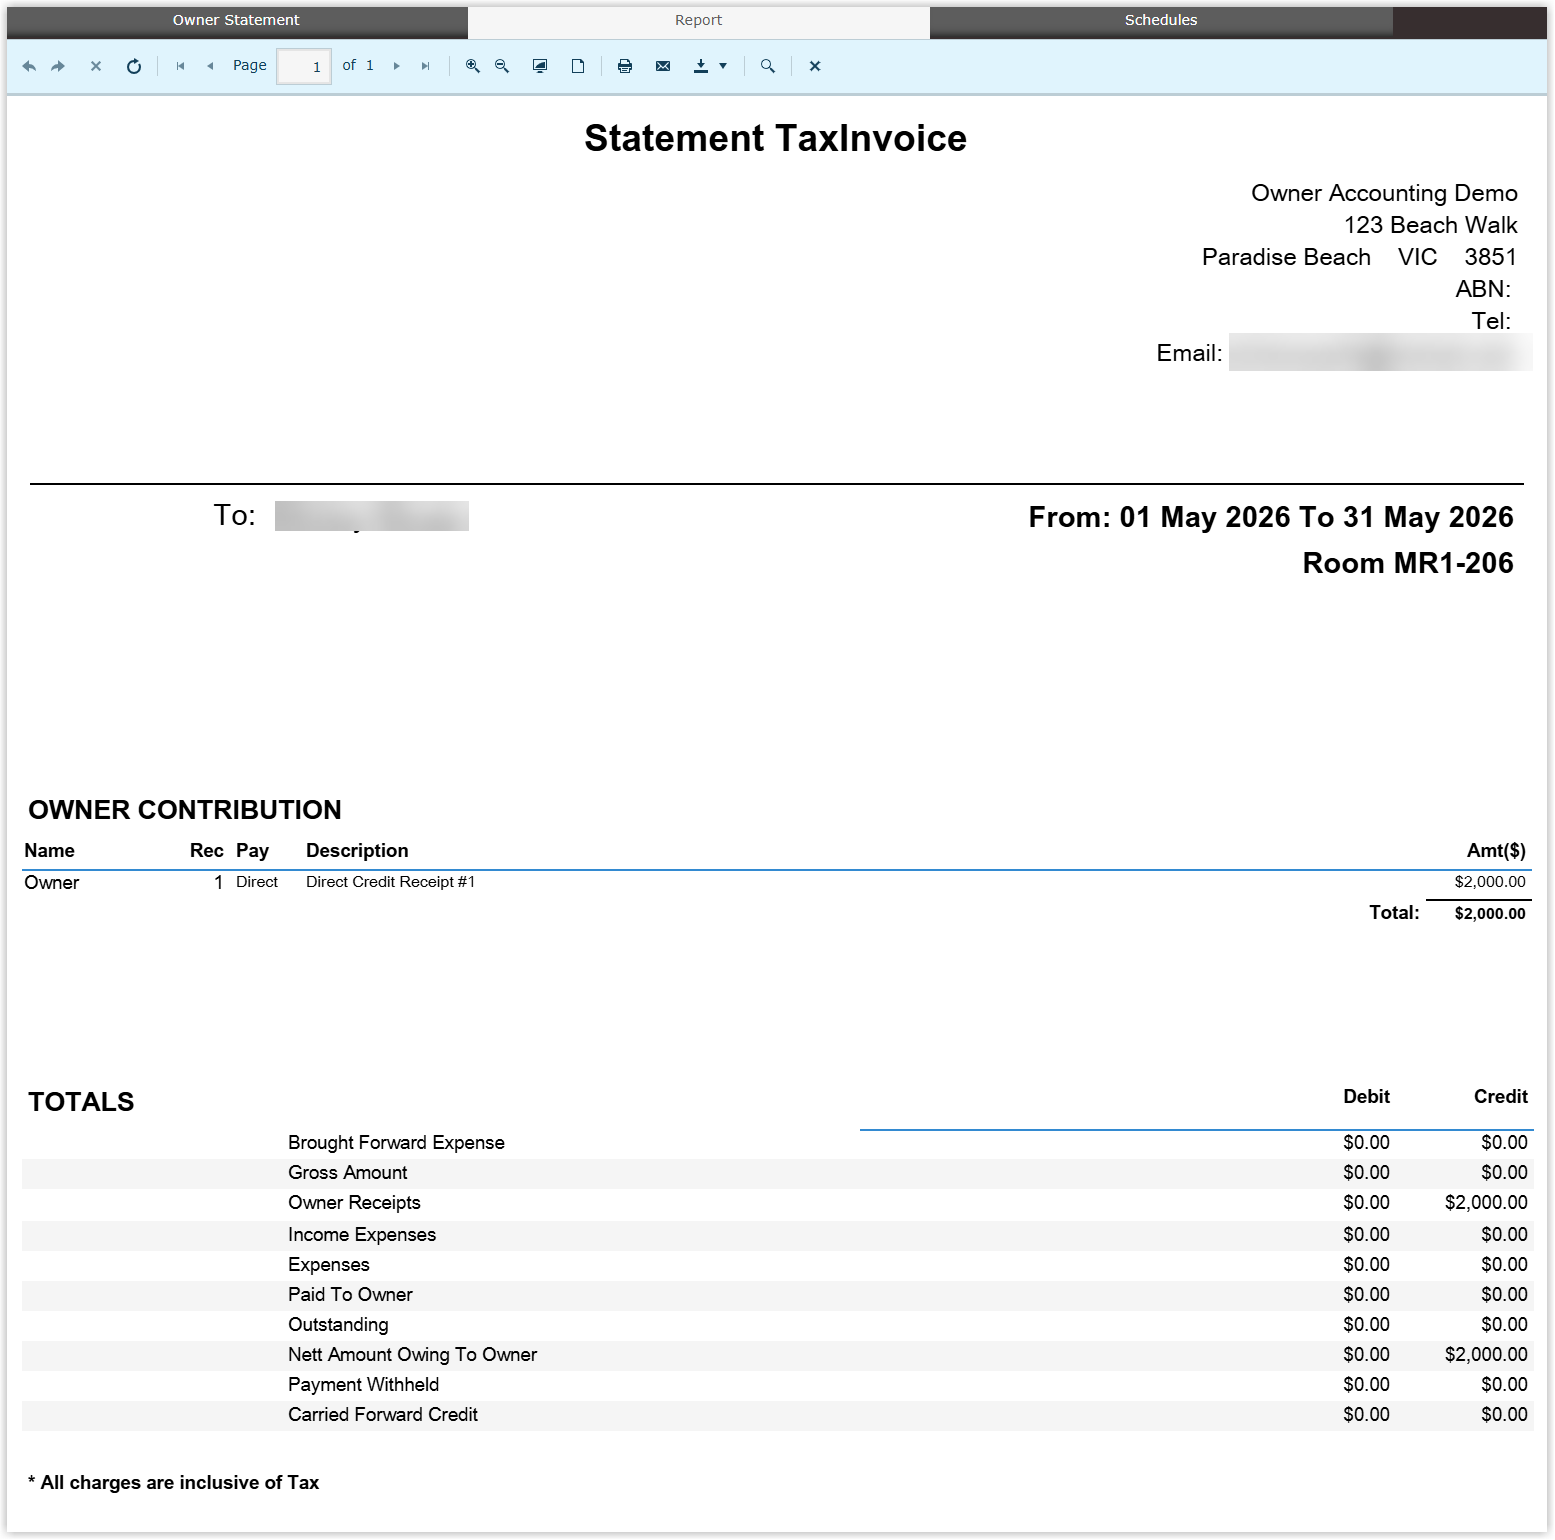Click the Owner Receipts row label
Screen dimensions: 1555x1540
pyautogui.click(x=354, y=1203)
